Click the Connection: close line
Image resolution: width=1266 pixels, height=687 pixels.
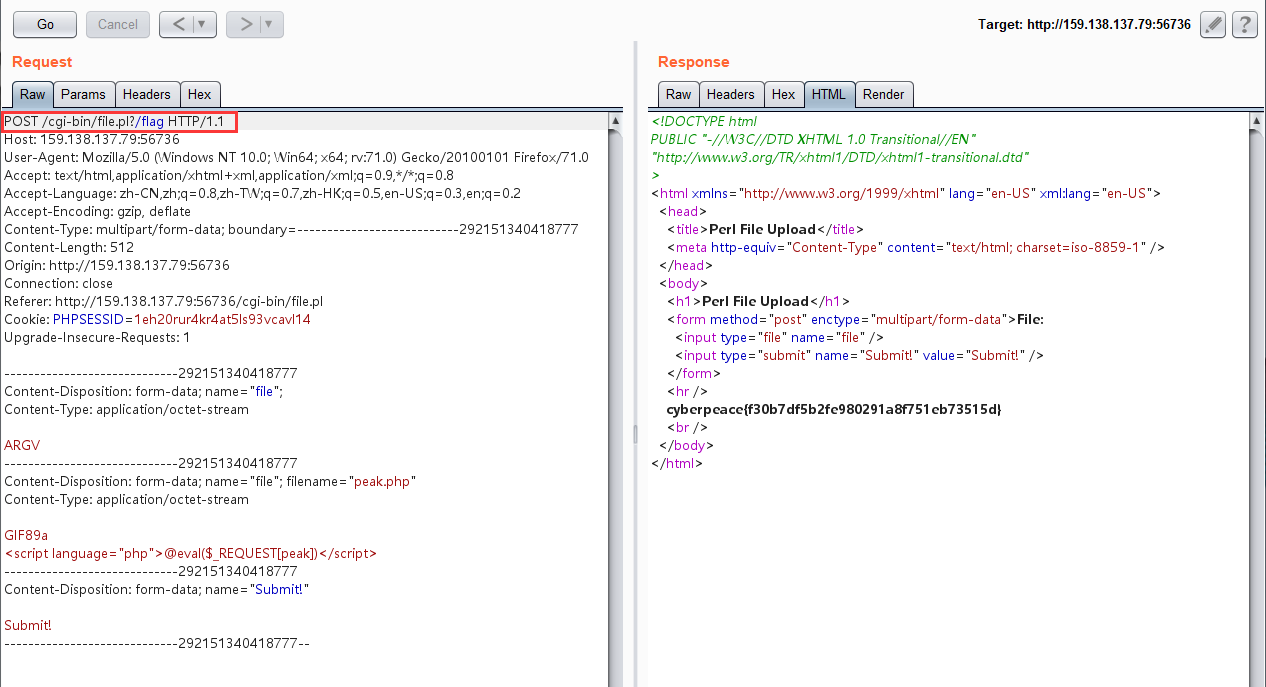tap(59, 284)
